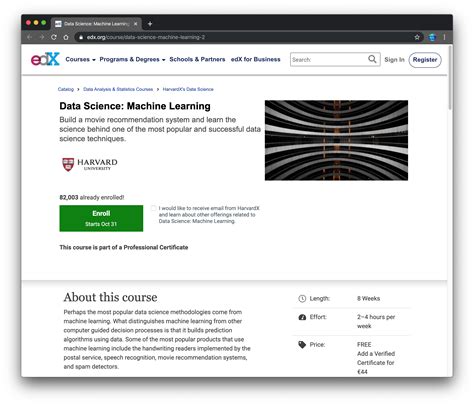This screenshot has width=474, height=405.
Task: Click the browser profile avatar icon
Action: tap(432, 37)
